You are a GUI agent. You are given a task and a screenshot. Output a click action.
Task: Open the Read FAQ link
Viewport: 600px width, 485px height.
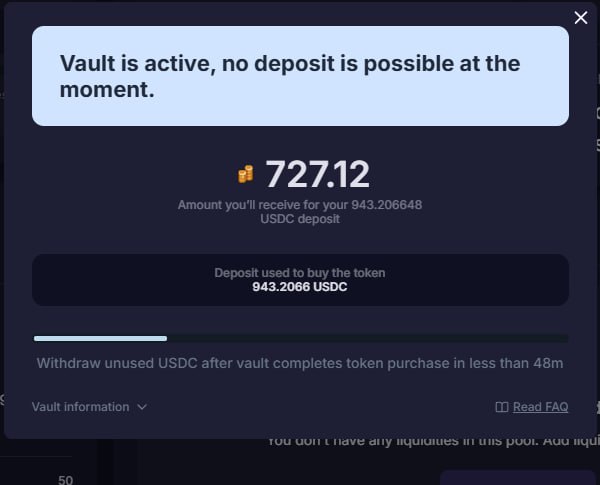[x=540, y=407]
